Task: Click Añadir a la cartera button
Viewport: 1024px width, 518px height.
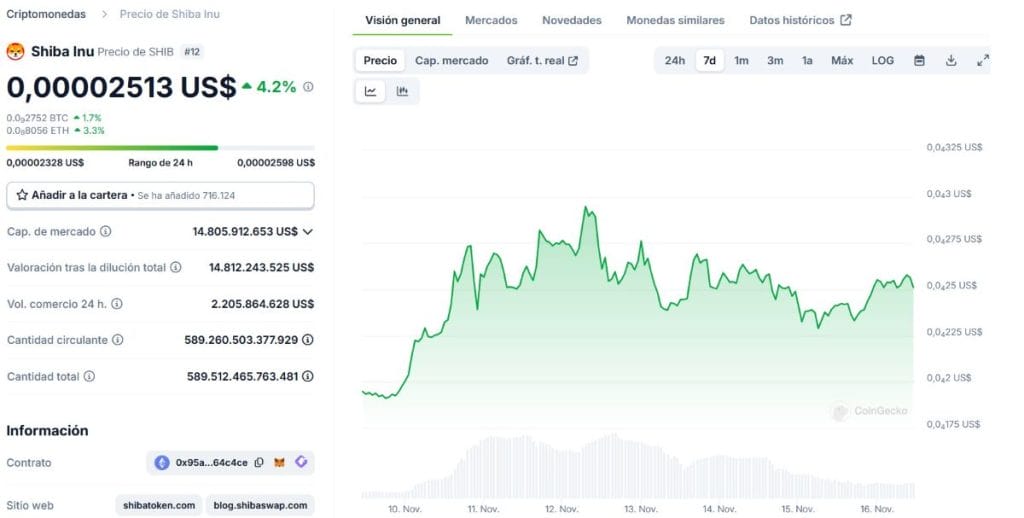Action: [160, 195]
